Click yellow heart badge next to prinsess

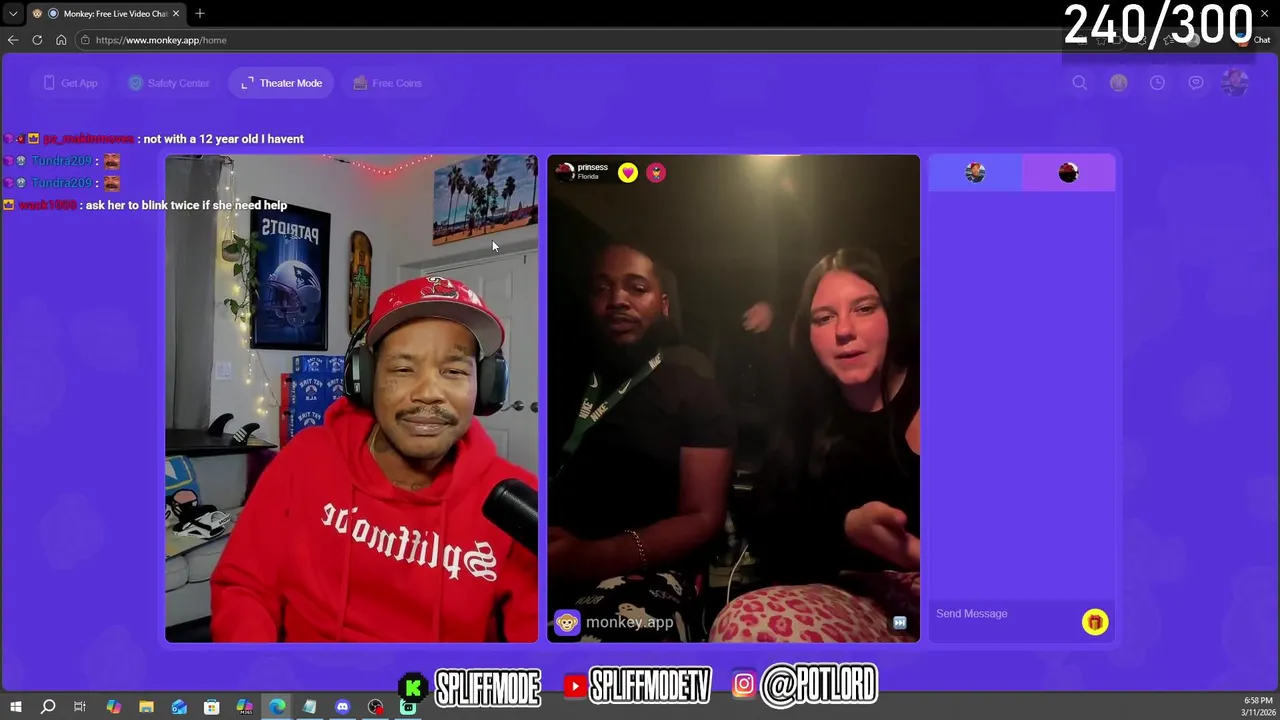pyautogui.click(x=627, y=173)
